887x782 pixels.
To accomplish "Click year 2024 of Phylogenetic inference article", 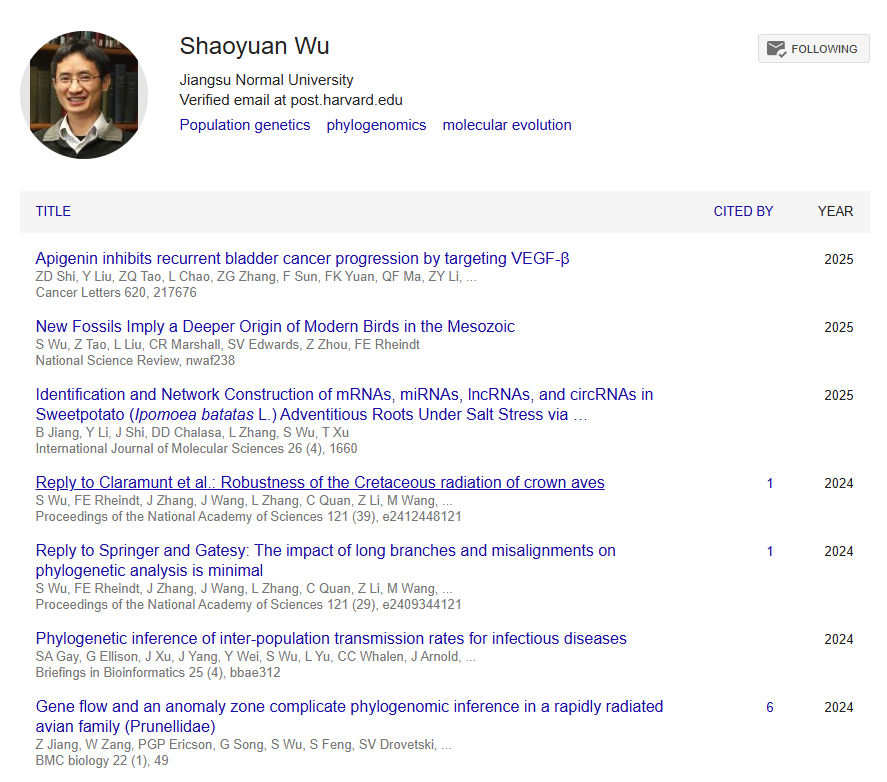I will click(x=838, y=639).
